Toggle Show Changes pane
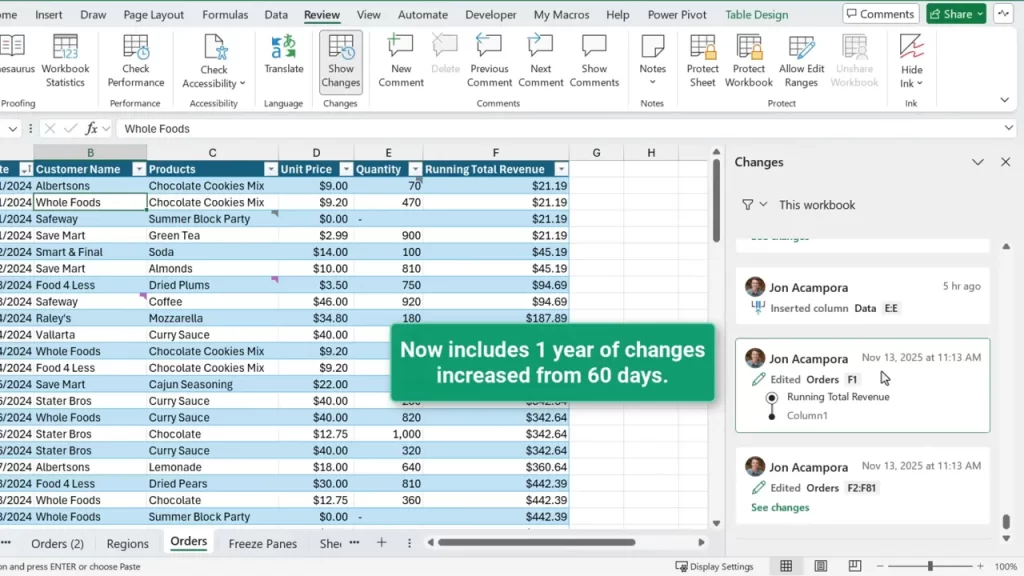 [x=340, y=60]
